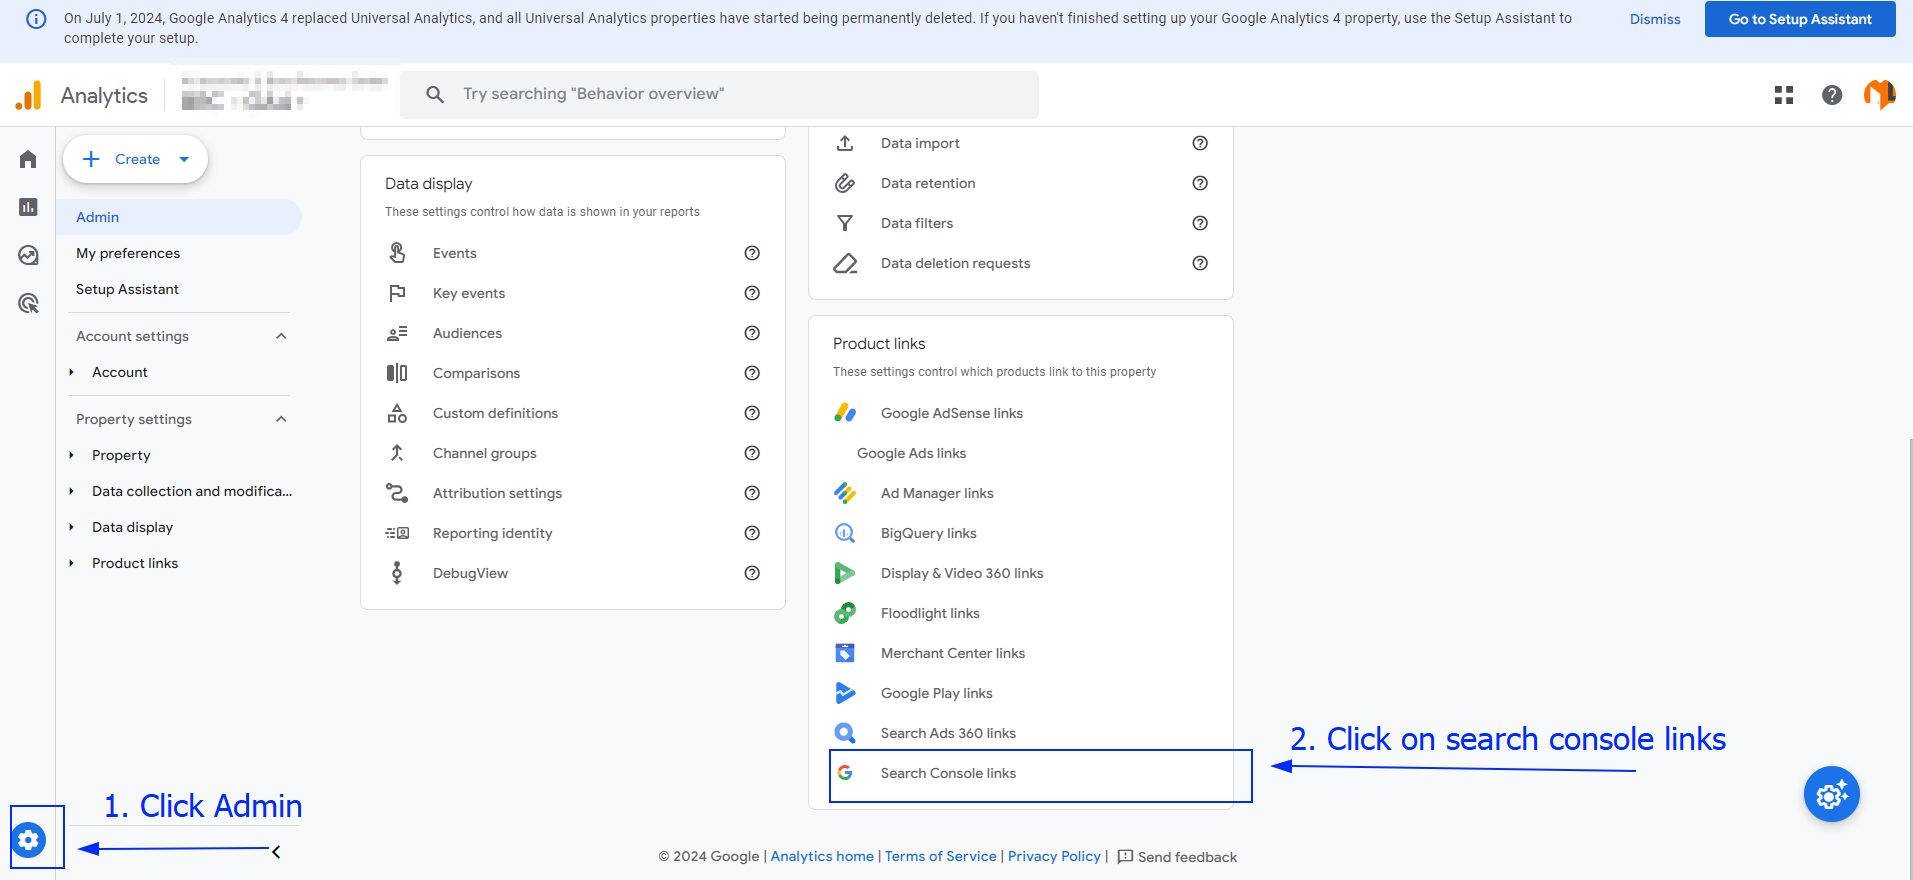Open the floating settings assistant button

(x=1831, y=795)
